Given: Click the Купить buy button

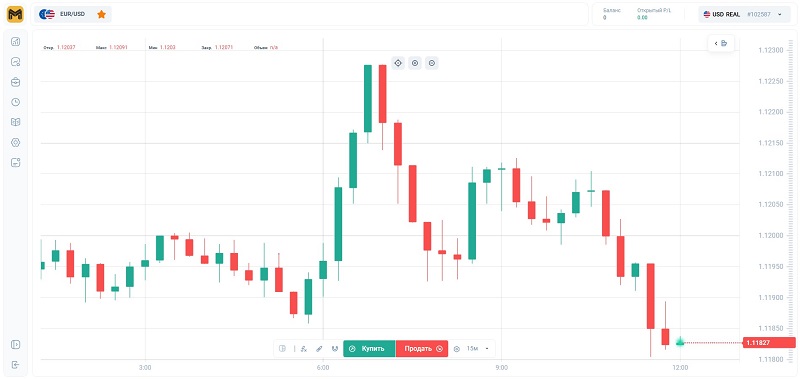Looking at the screenshot, I should 369,349.
